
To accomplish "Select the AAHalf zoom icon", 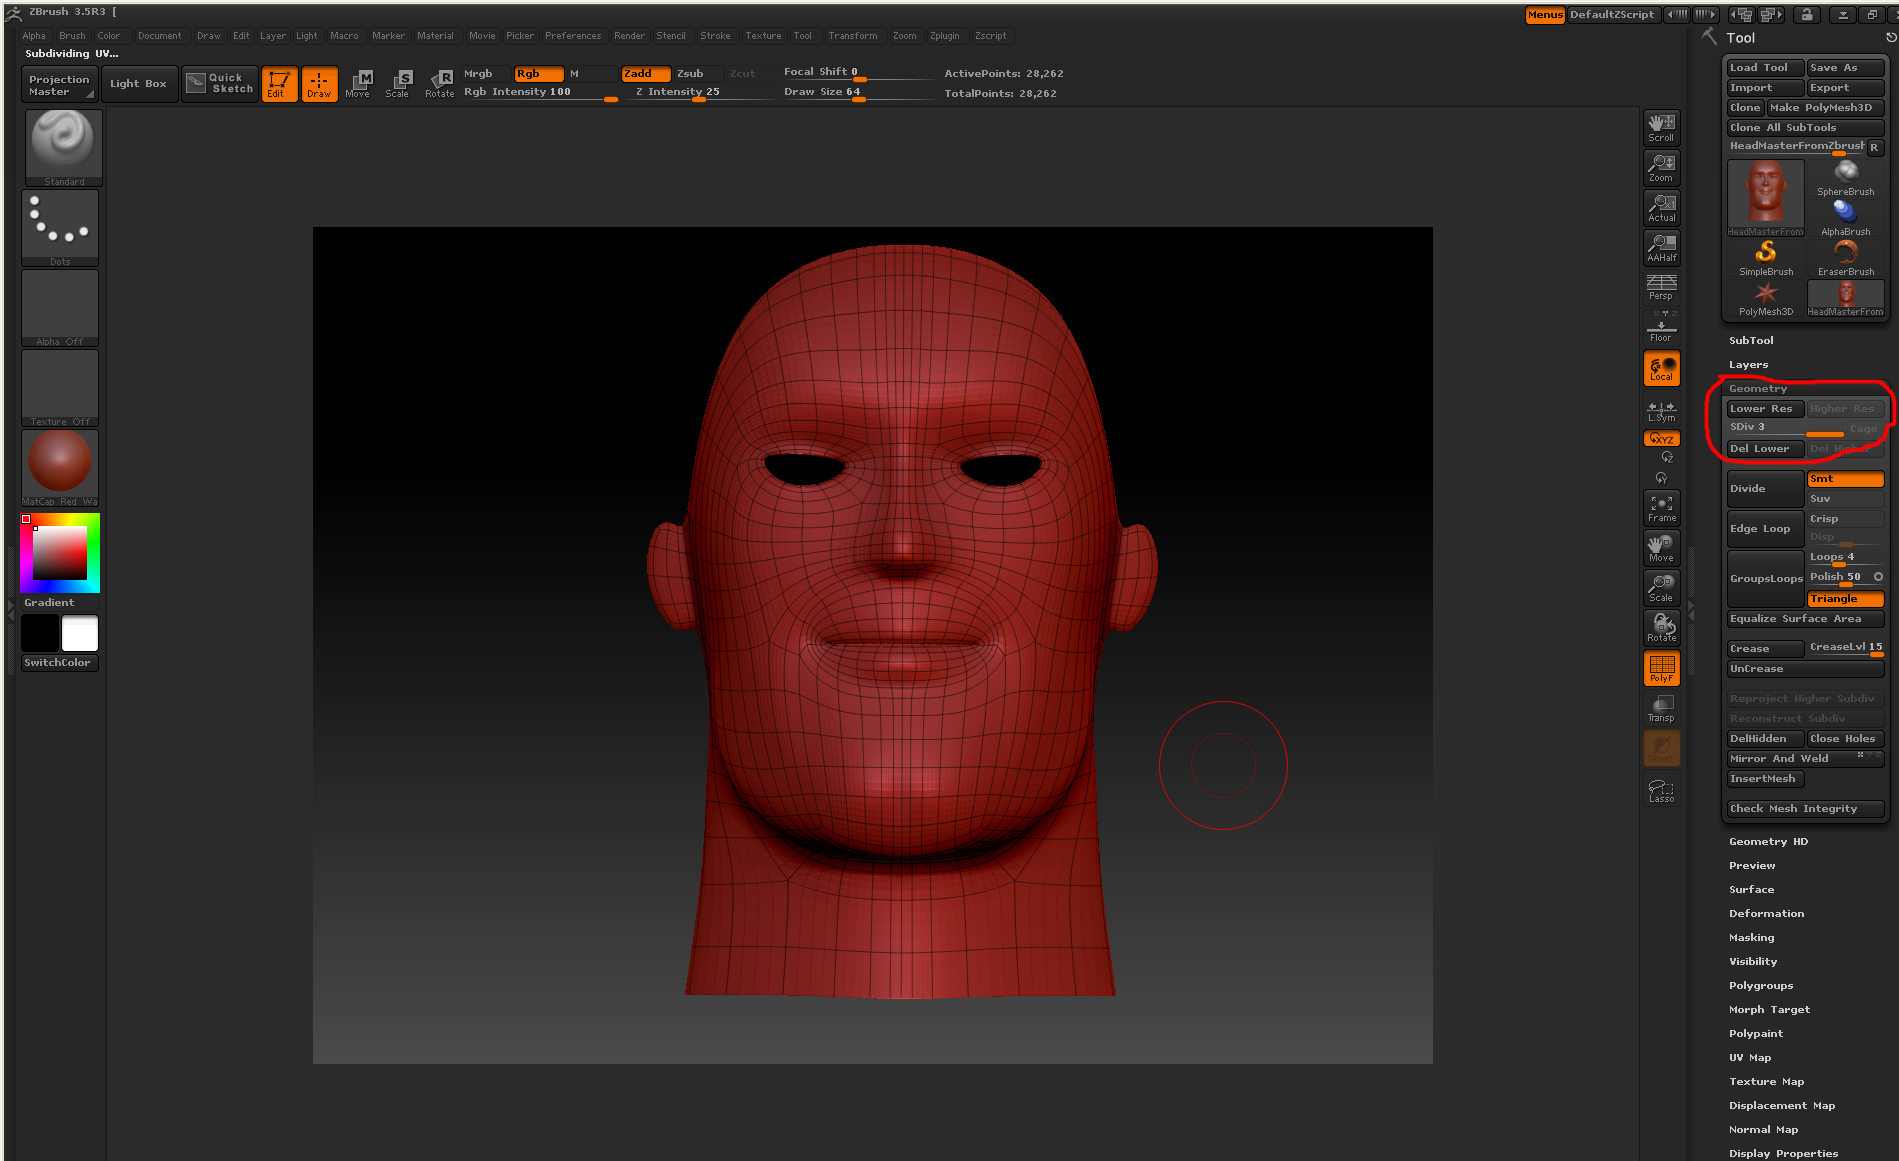I will pyautogui.click(x=1661, y=247).
